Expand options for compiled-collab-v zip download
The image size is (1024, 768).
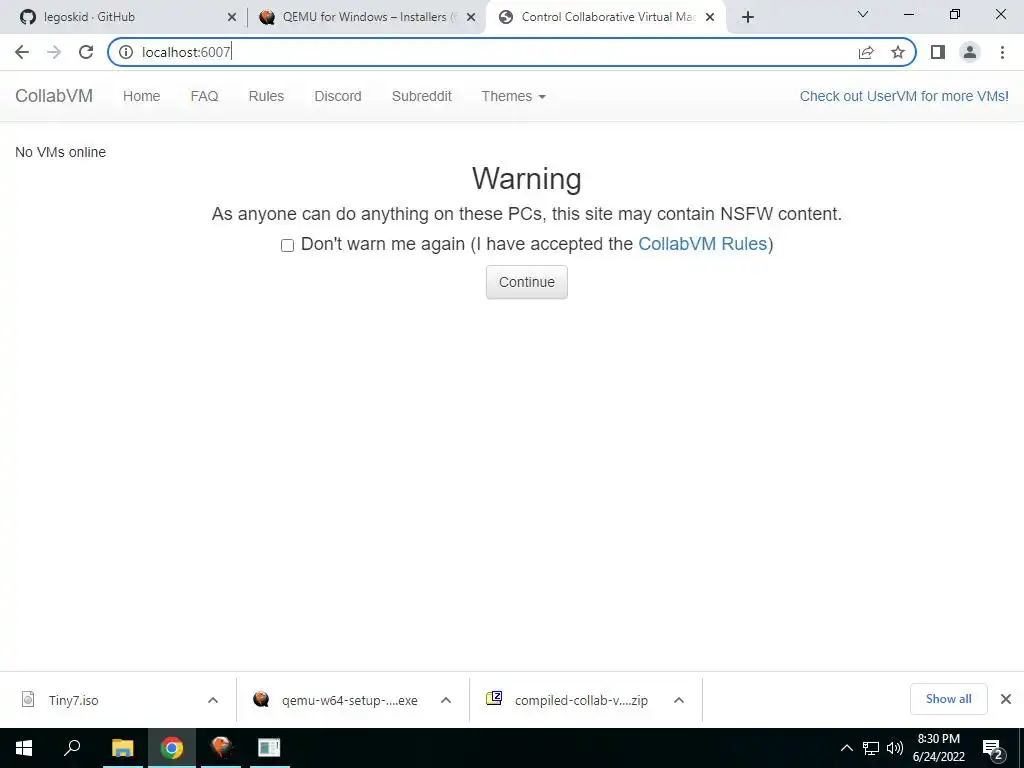click(x=679, y=700)
